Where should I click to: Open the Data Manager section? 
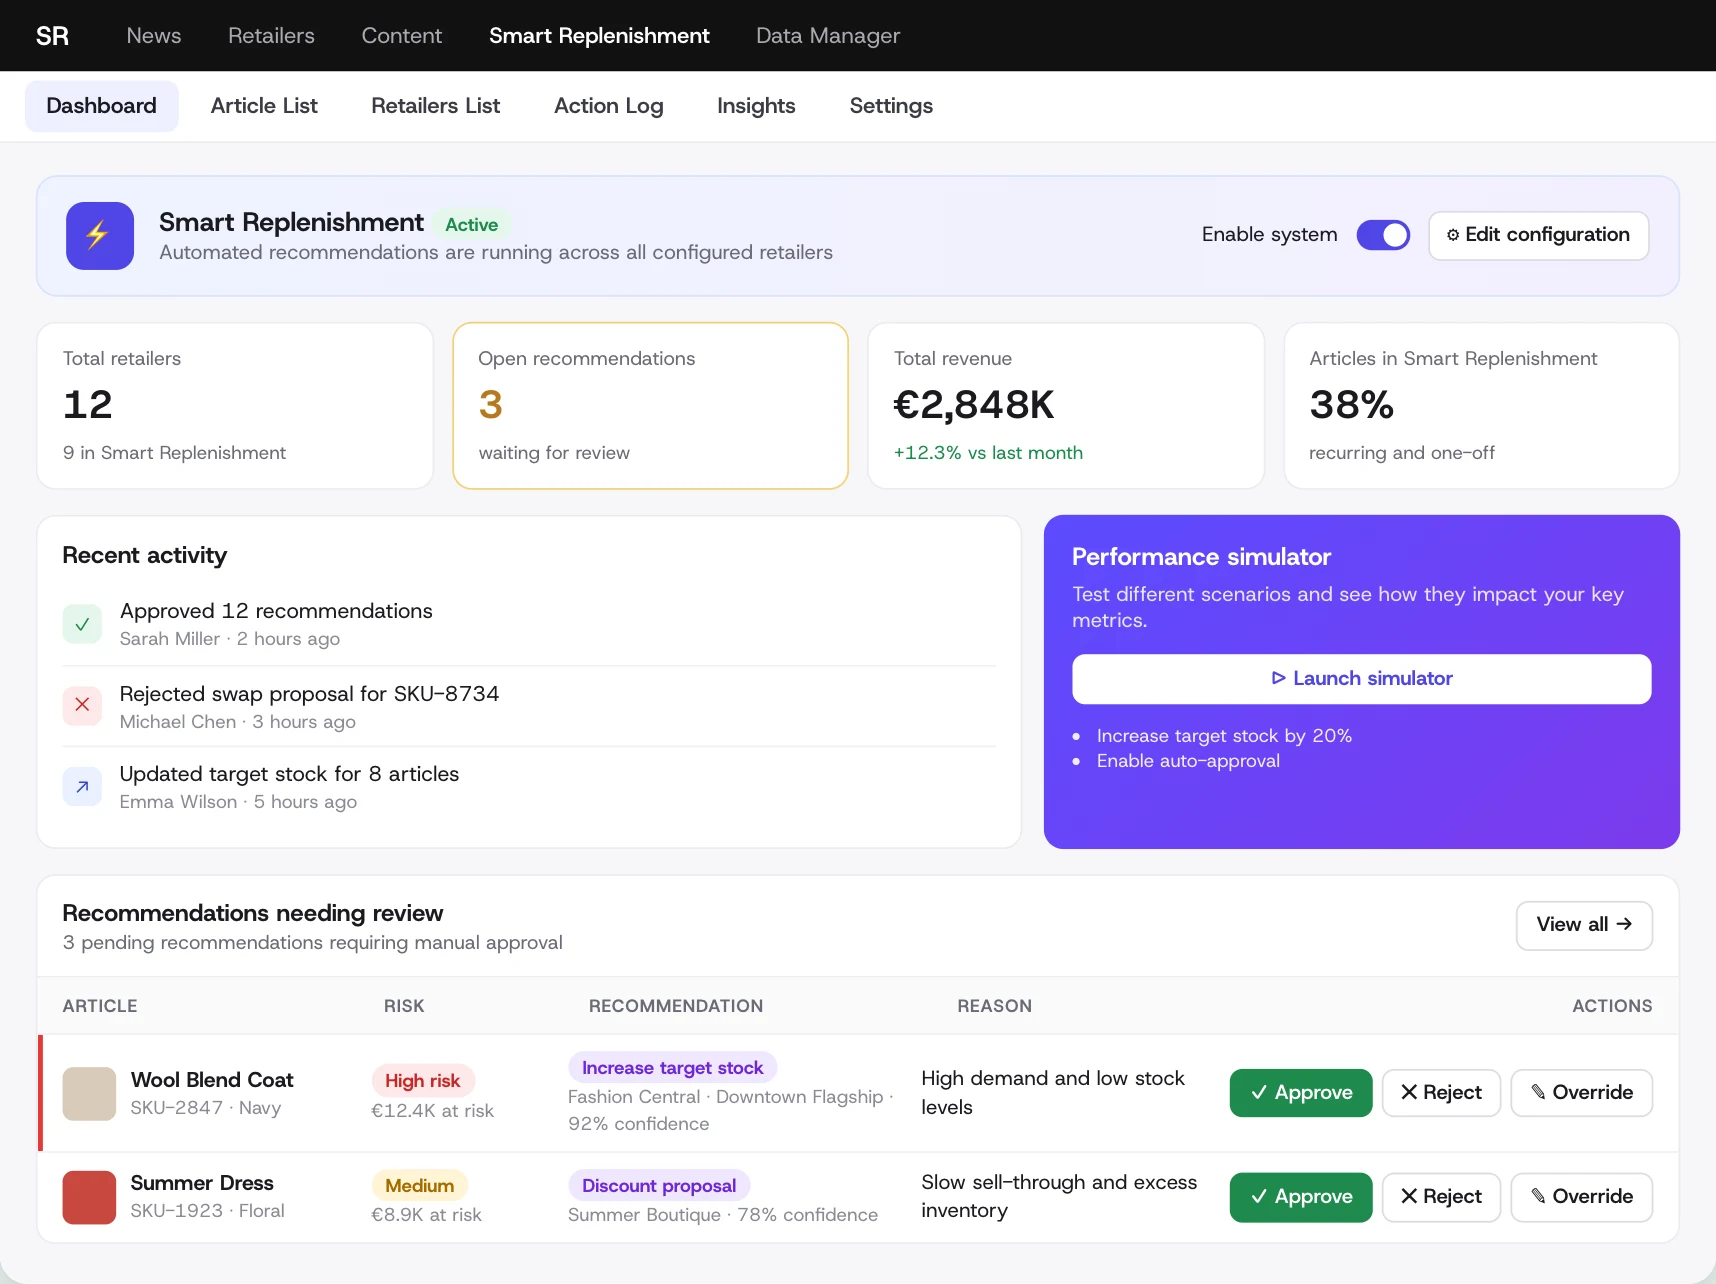[x=828, y=36]
